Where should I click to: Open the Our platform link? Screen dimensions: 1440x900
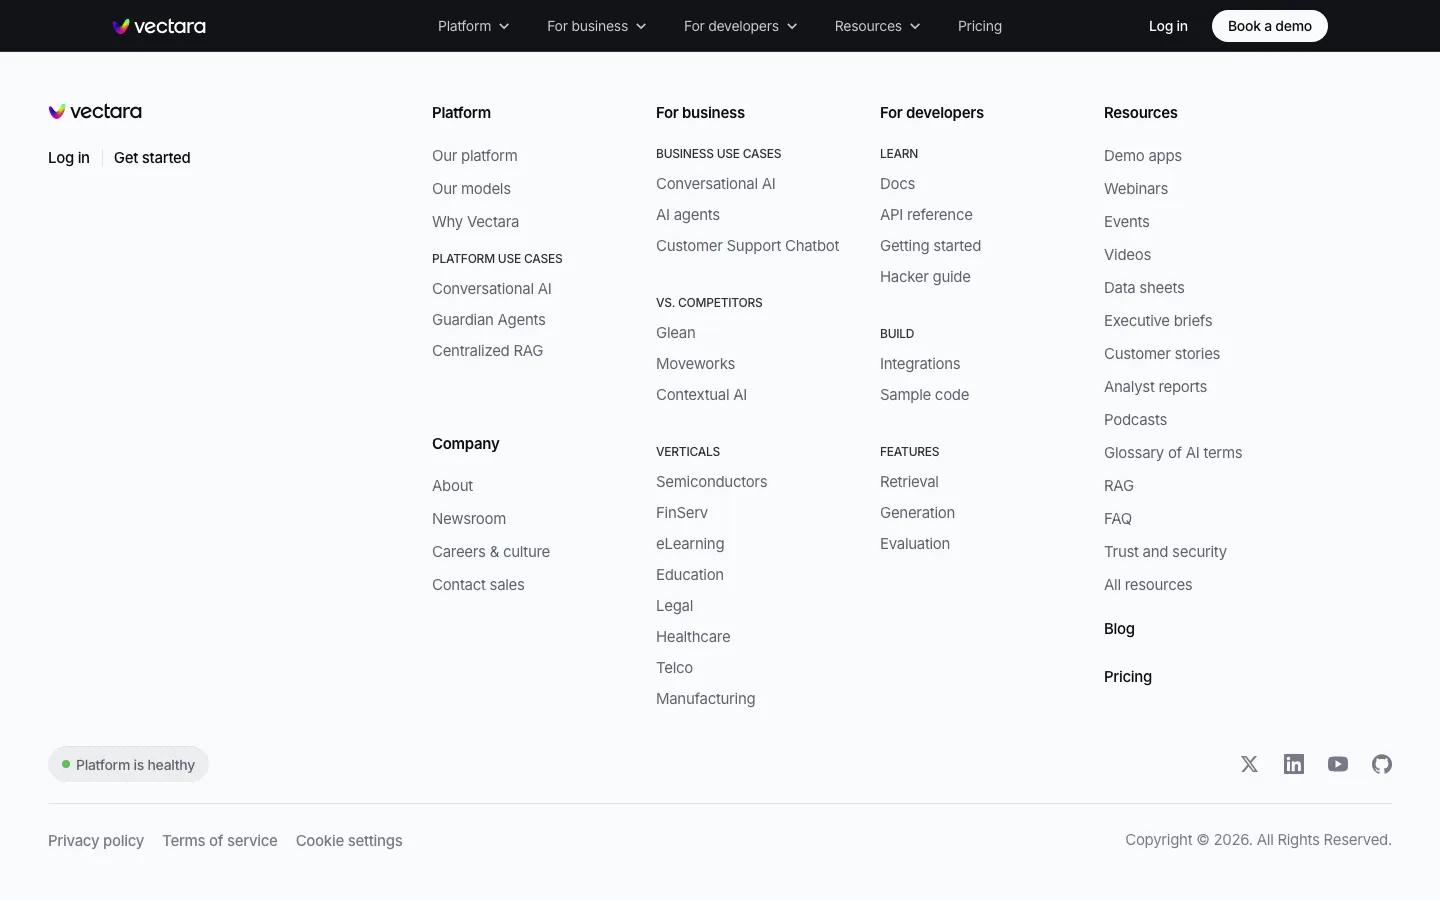pyautogui.click(x=475, y=156)
